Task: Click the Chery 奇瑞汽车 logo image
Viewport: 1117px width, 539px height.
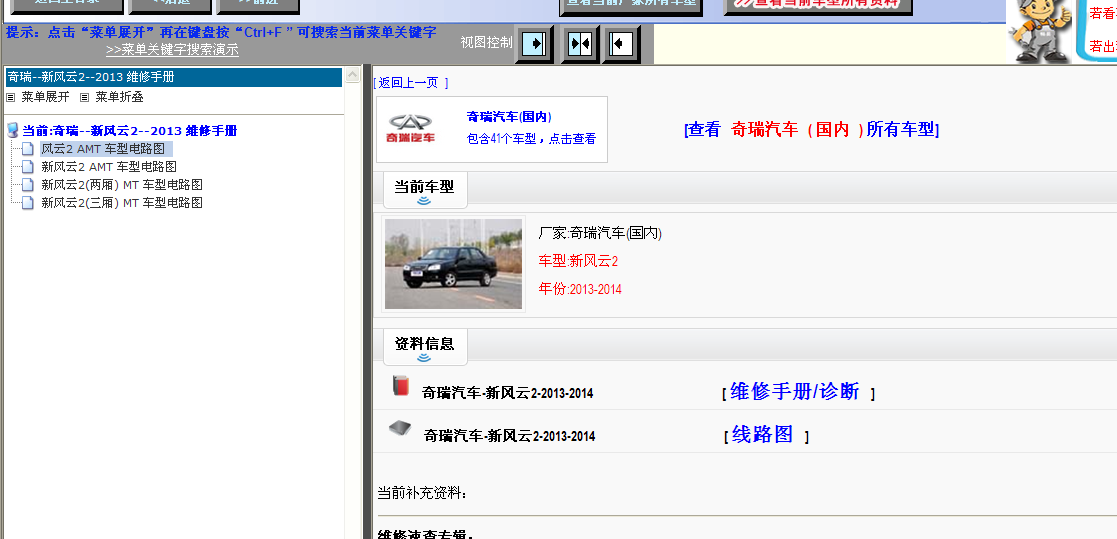Action: tap(411, 129)
